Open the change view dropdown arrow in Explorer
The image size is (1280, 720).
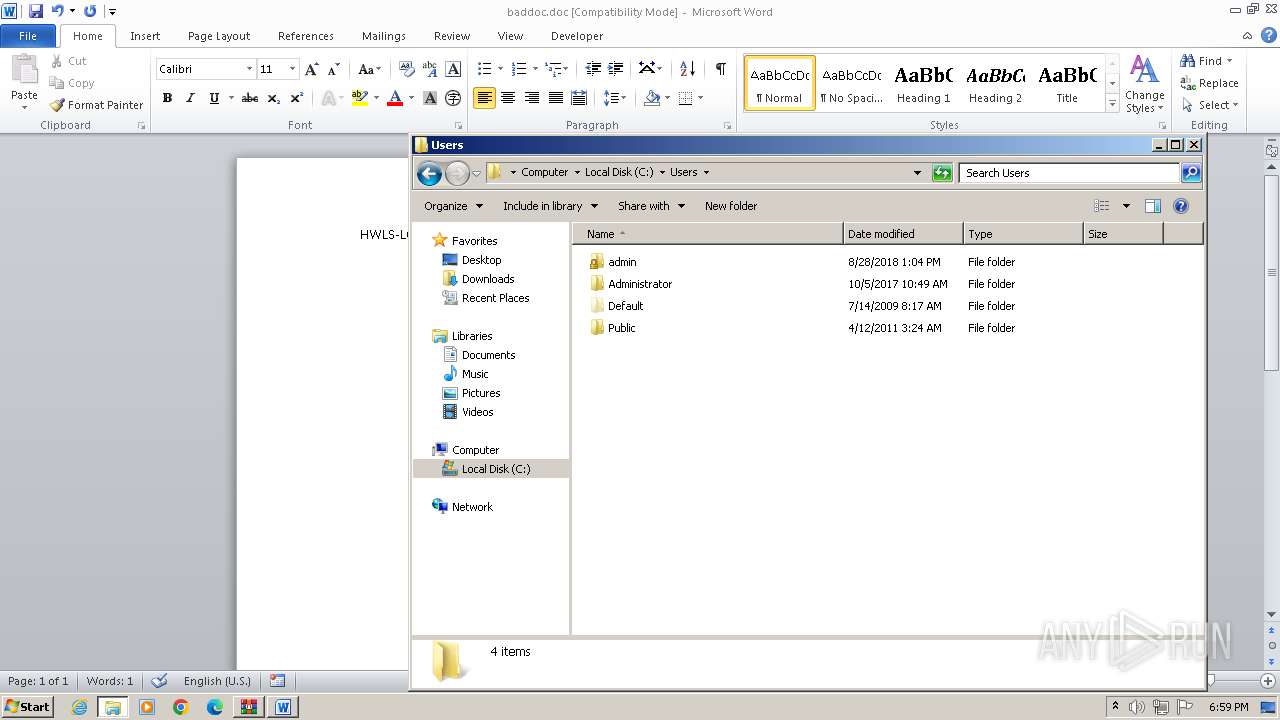tap(1126, 206)
